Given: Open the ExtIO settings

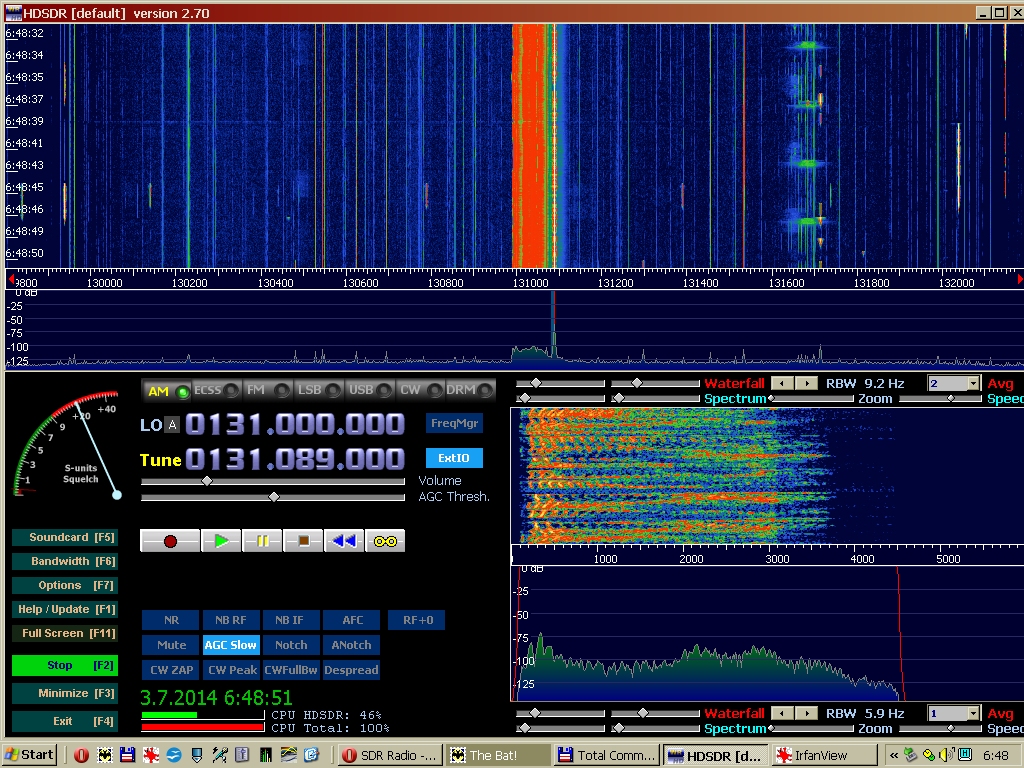Looking at the screenshot, I should (455, 458).
